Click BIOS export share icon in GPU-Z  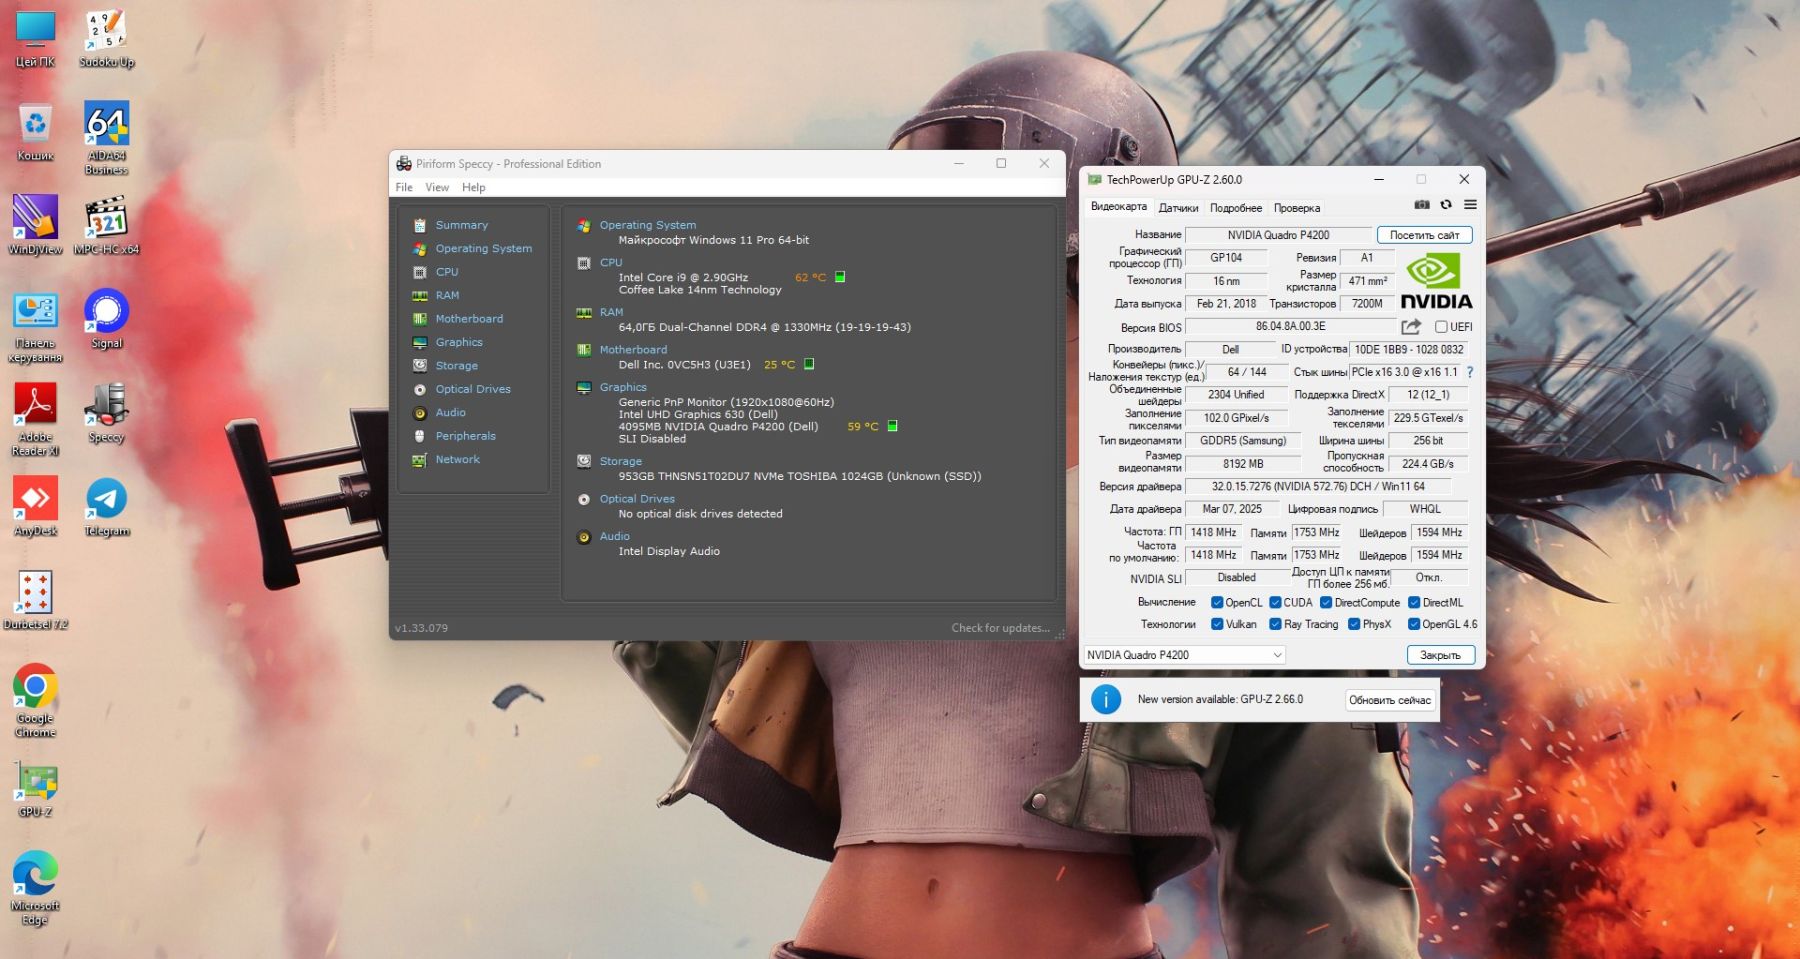(x=1411, y=327)
